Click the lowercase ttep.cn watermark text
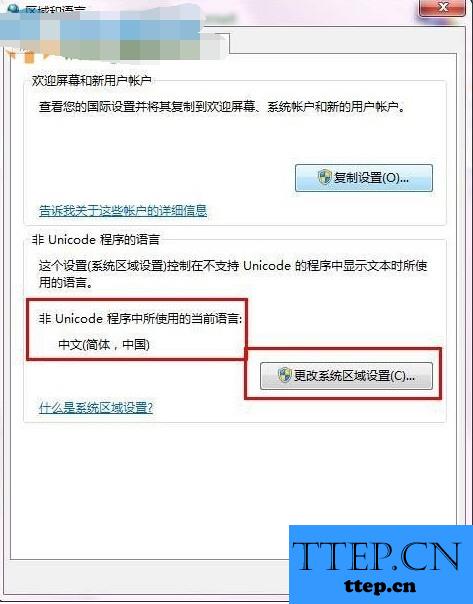The image size is (473, 604). pos(380,587)
